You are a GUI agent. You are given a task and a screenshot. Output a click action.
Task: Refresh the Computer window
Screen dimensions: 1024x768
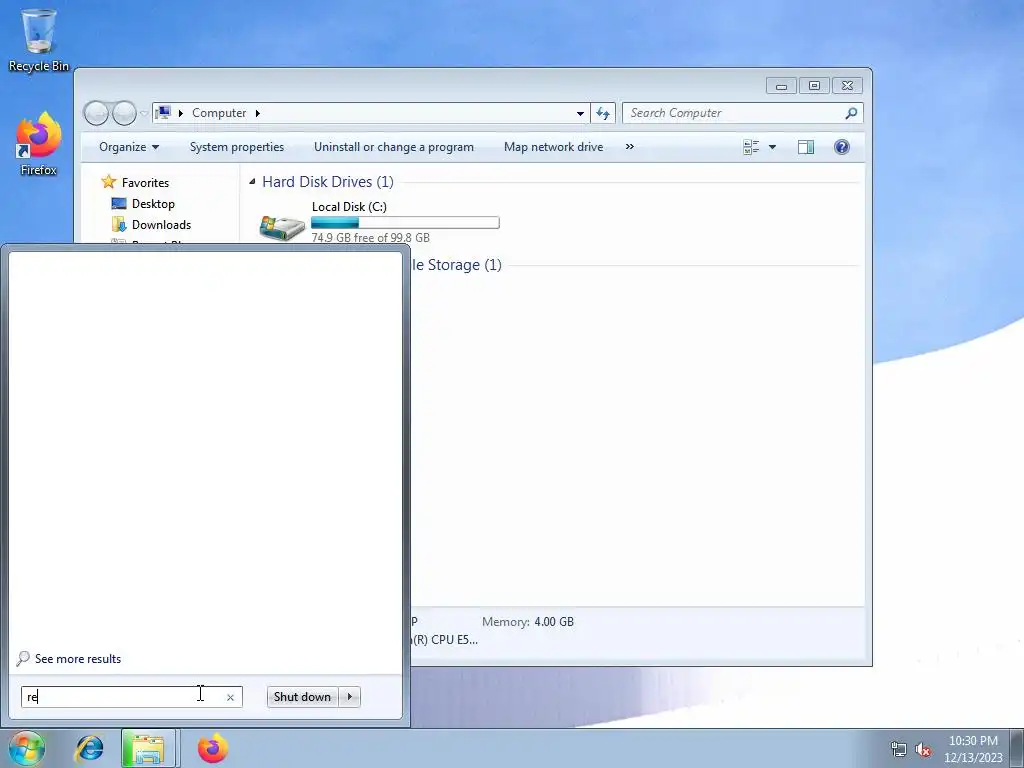point(603,113)
